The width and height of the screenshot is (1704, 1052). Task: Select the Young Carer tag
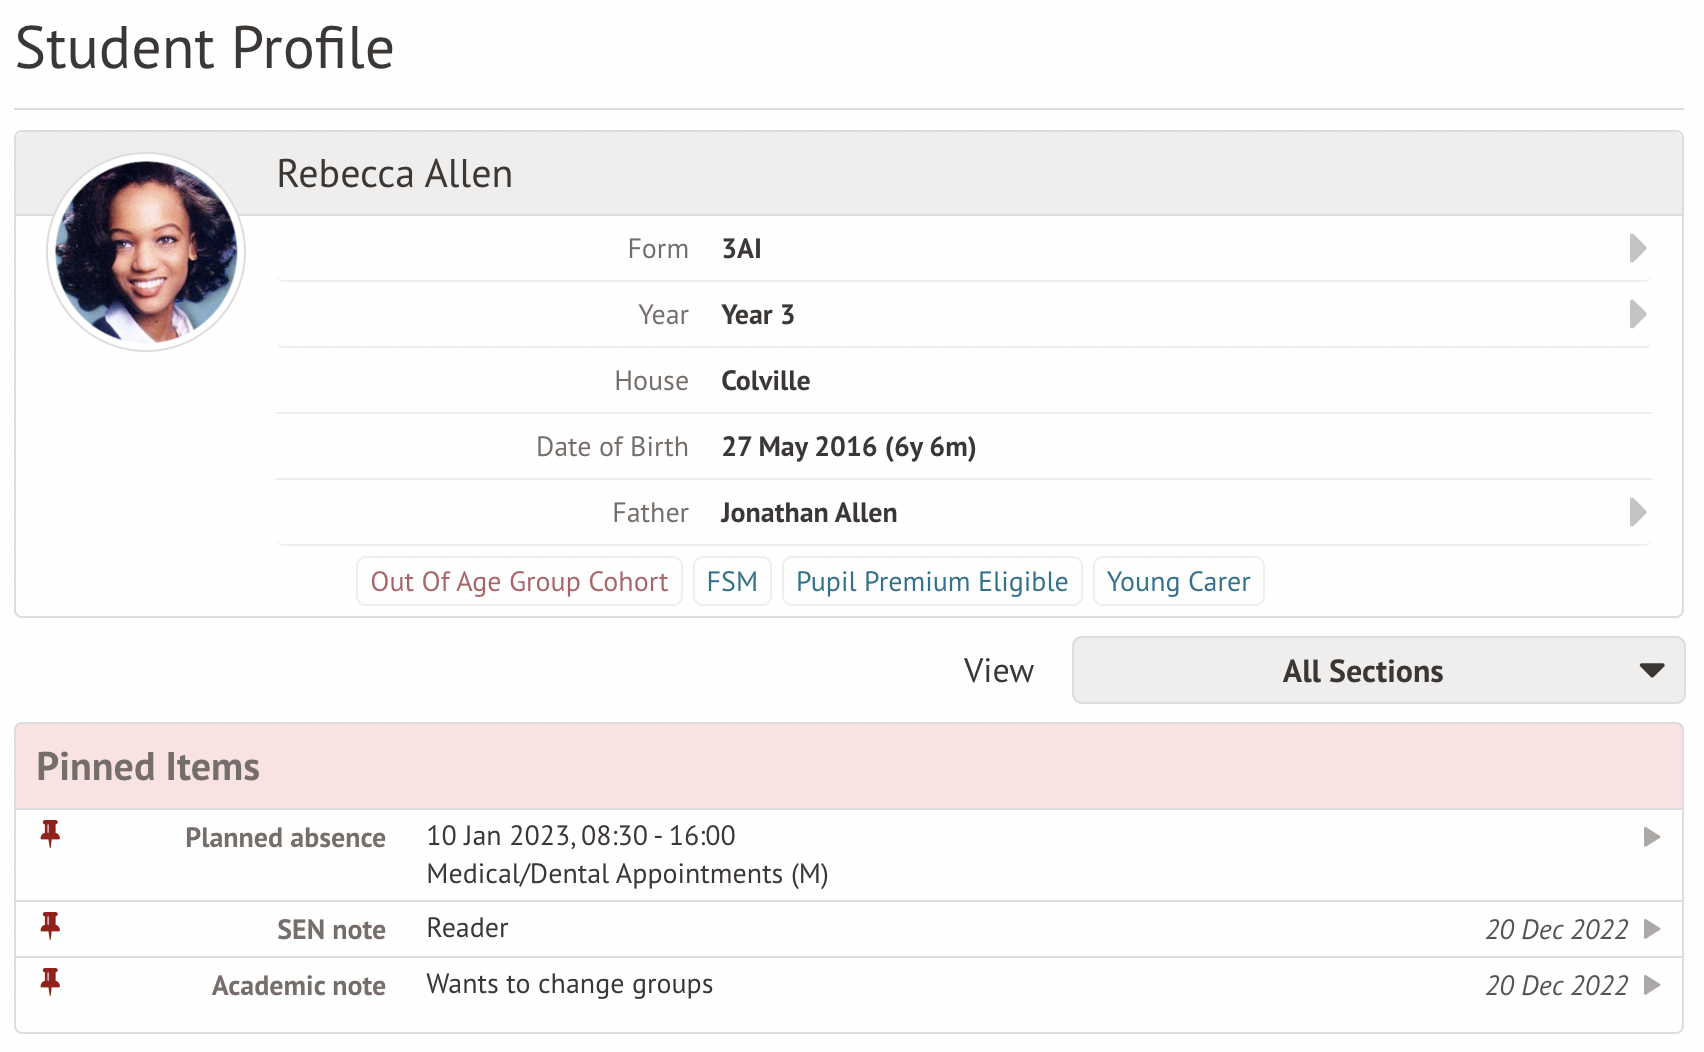pos(1178,581)
